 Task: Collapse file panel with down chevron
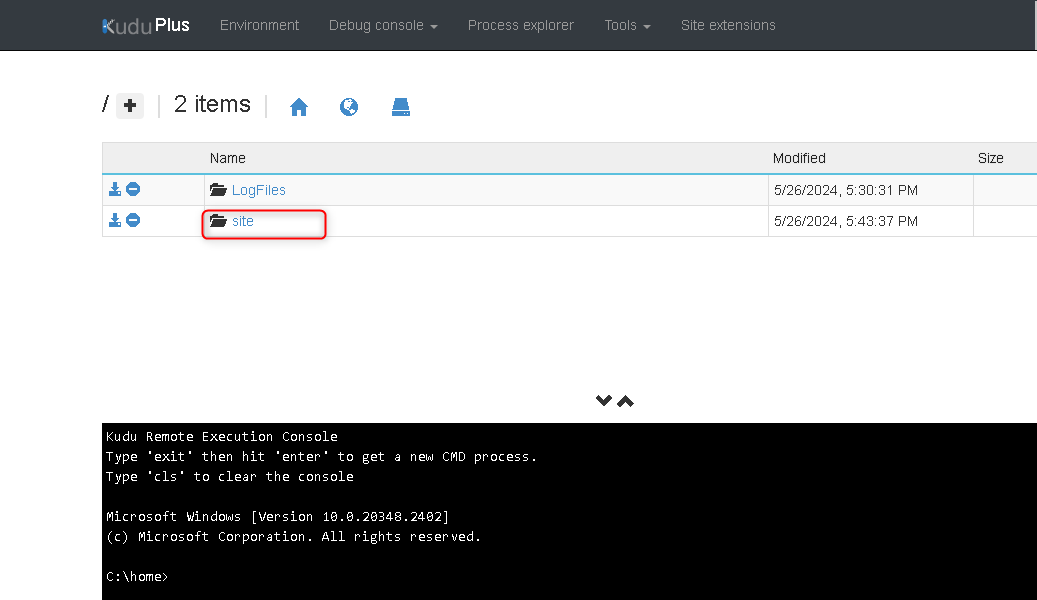tap(604, 401)
